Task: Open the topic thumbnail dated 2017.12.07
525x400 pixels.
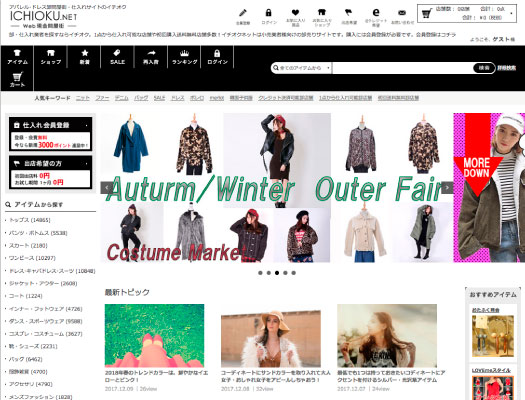Action: coord(387,336)
